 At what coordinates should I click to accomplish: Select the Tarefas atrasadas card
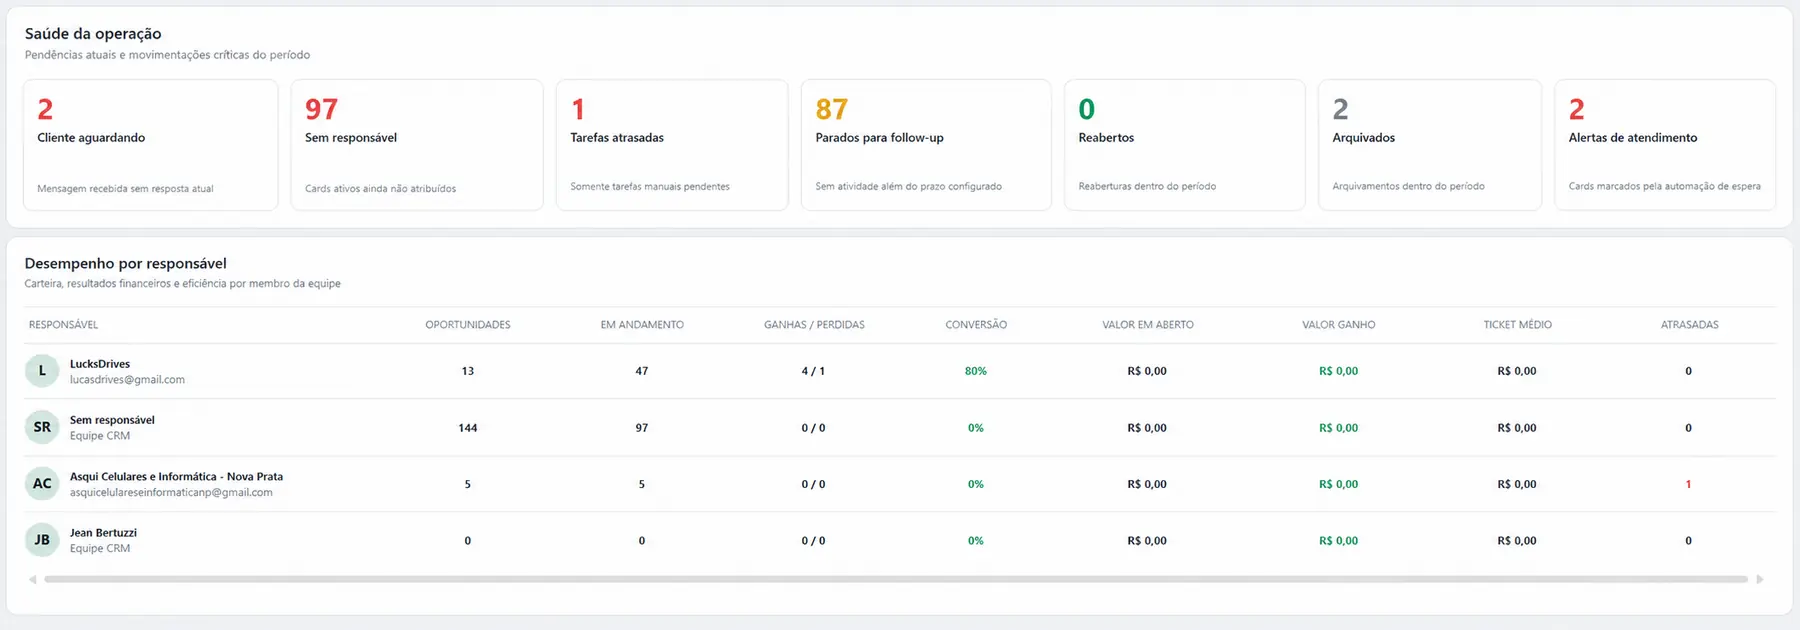672,145
